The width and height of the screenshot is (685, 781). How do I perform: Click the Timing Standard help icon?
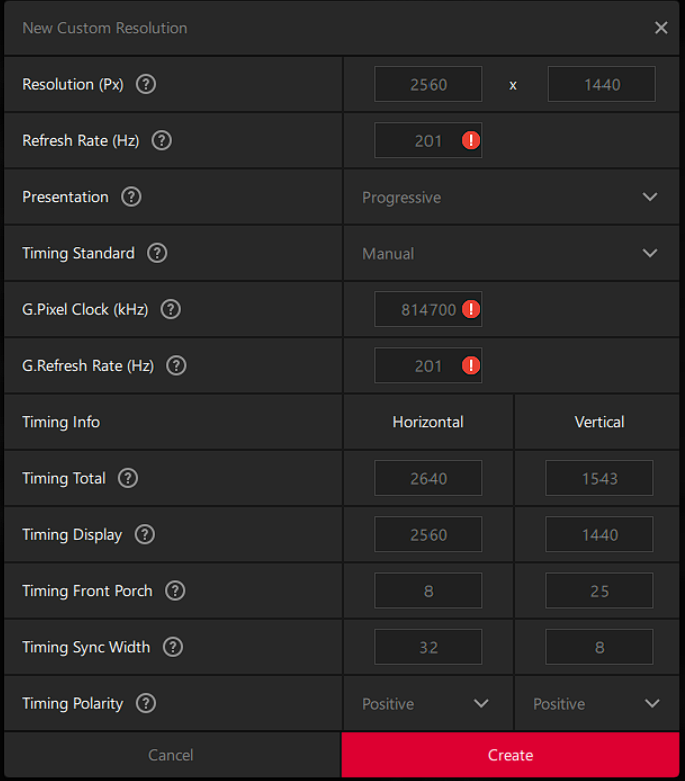[x=157, y=253]
